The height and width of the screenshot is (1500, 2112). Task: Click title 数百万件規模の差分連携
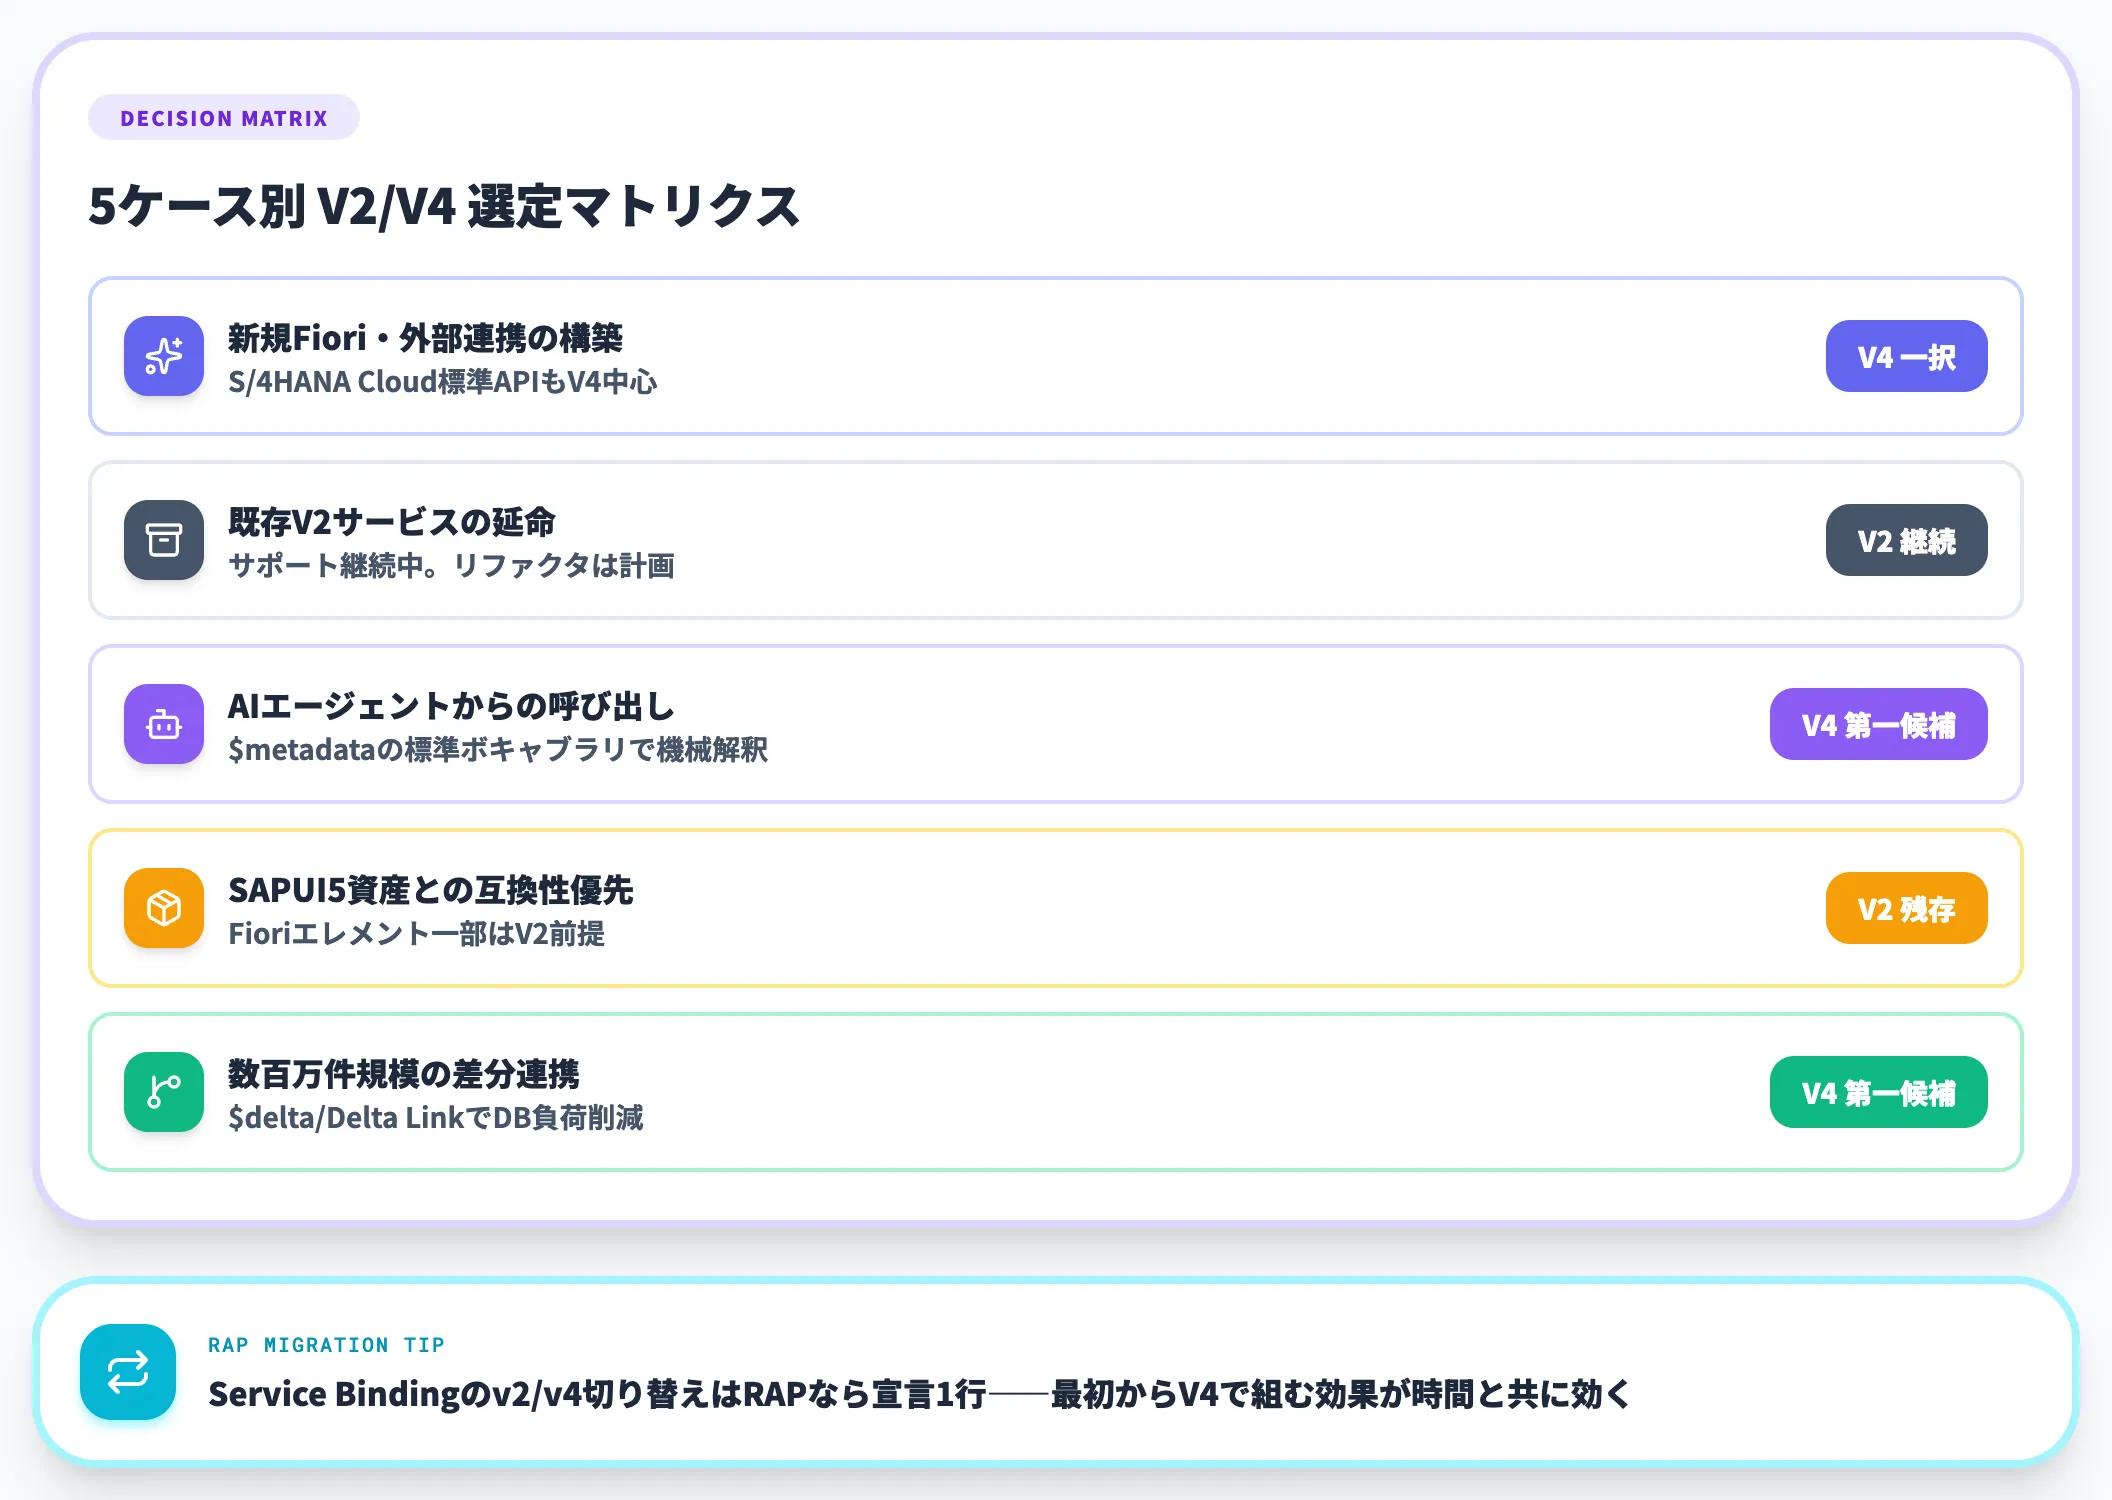[404, 1074]
